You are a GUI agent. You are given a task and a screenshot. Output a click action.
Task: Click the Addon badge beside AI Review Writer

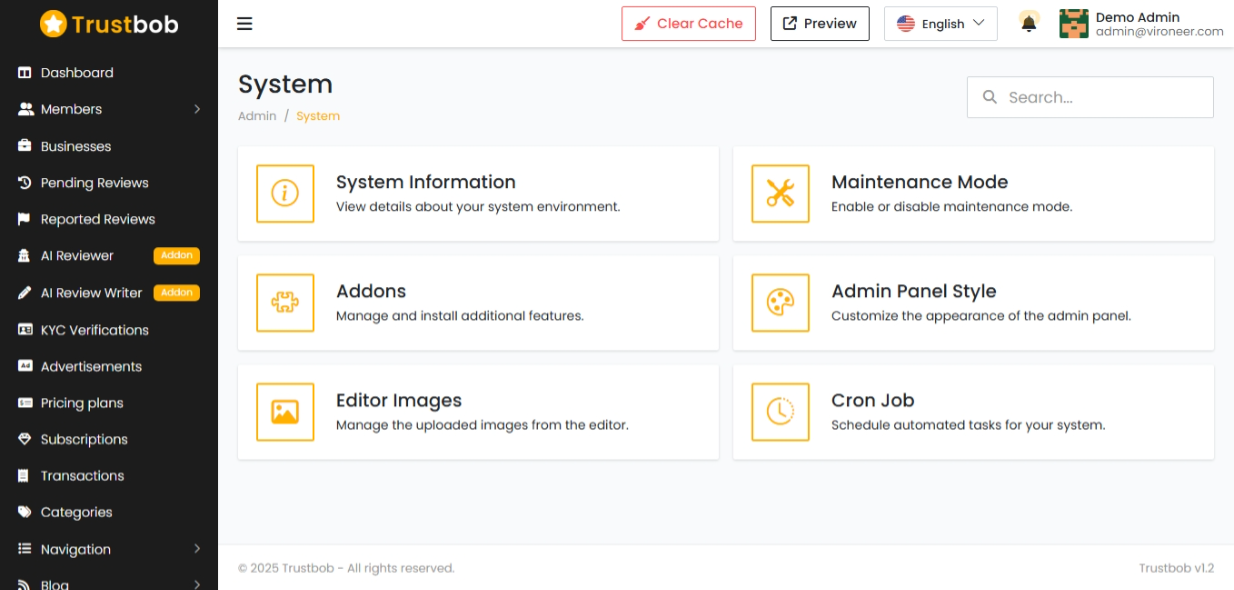177,293
